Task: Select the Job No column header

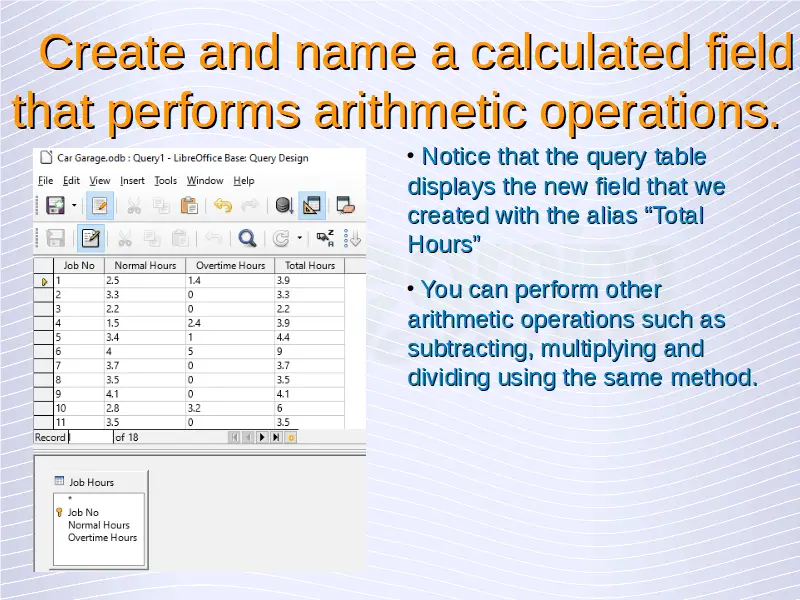Action: click(x=79, y=265)
